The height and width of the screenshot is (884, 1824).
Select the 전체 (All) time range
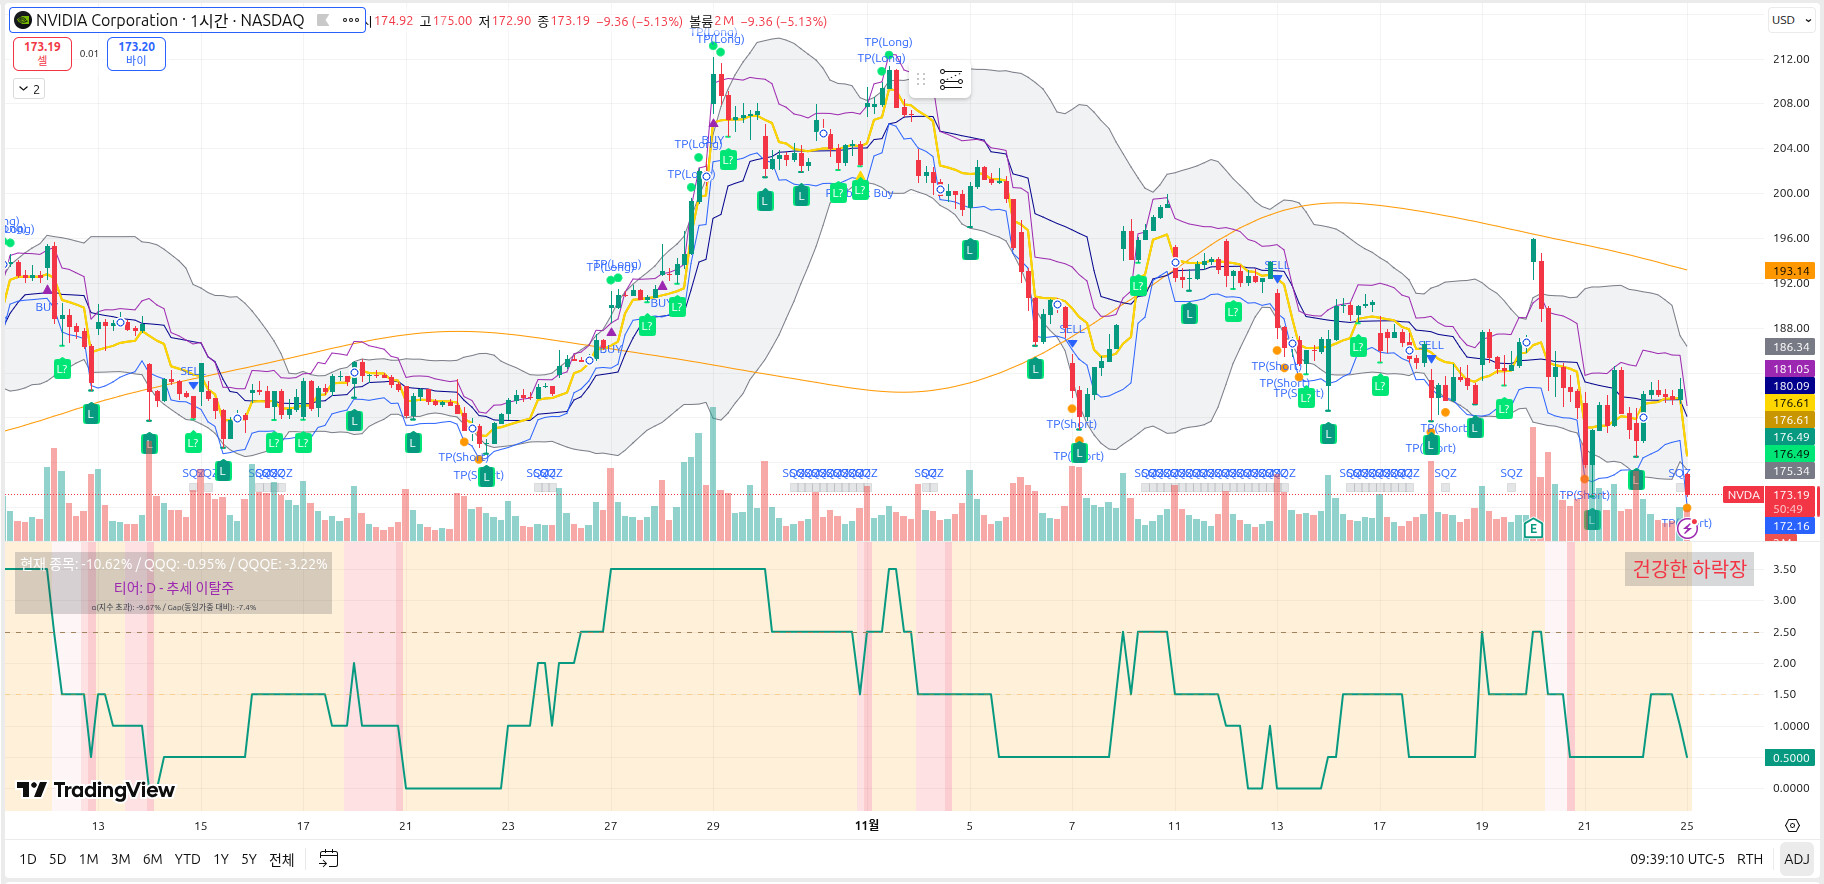click(x=282, y=859)
